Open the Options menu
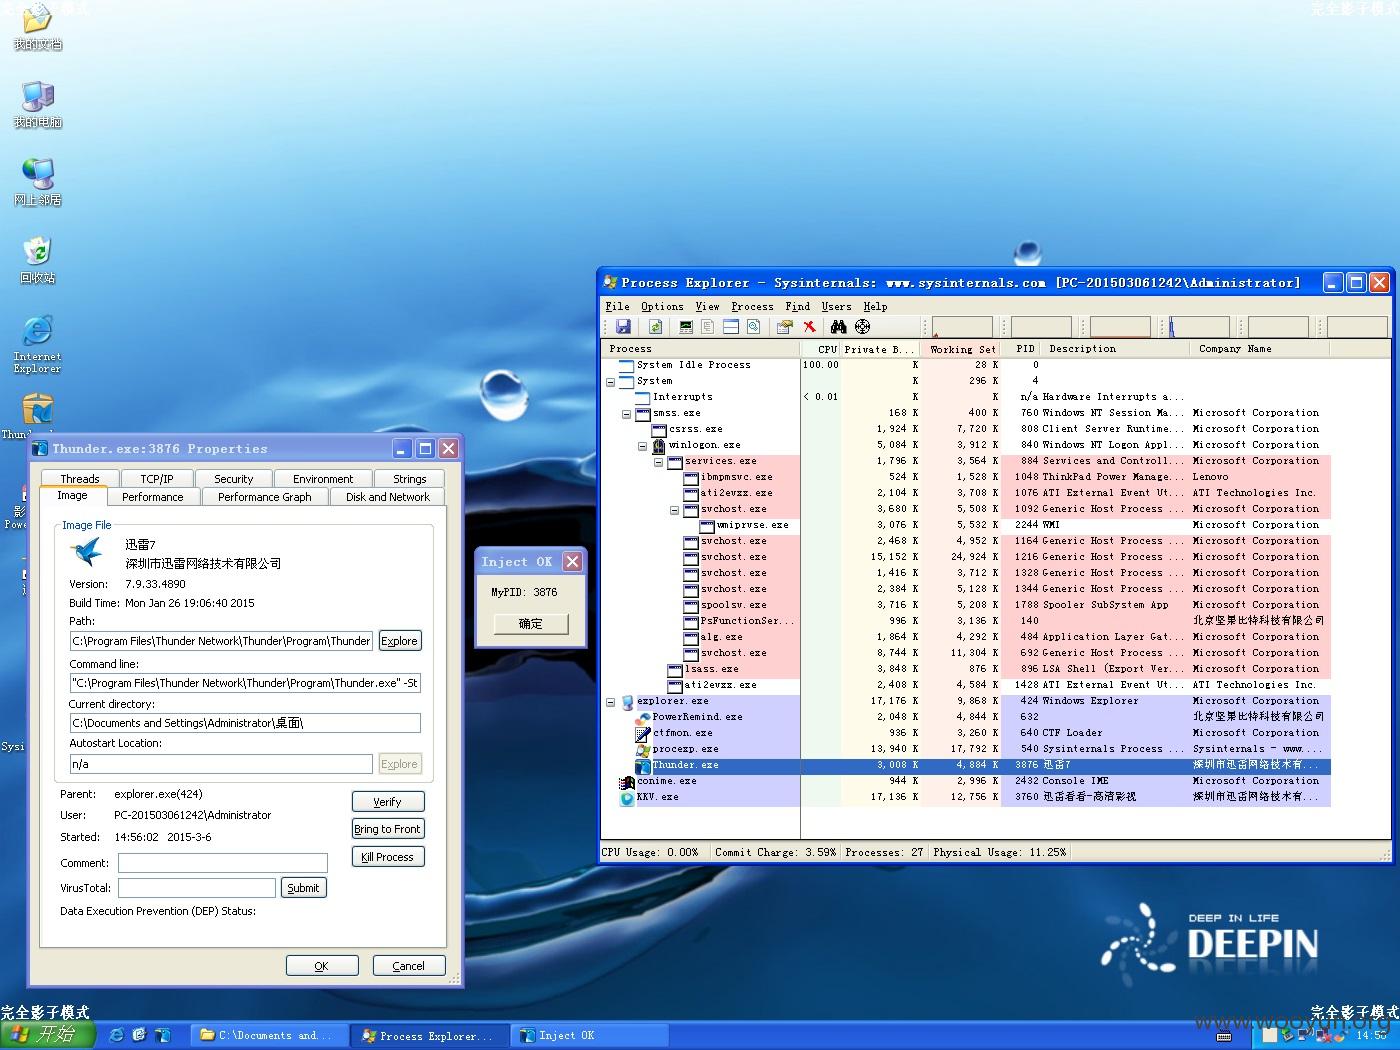Screen dimensions: 1400x1050 tap(662, 306)
